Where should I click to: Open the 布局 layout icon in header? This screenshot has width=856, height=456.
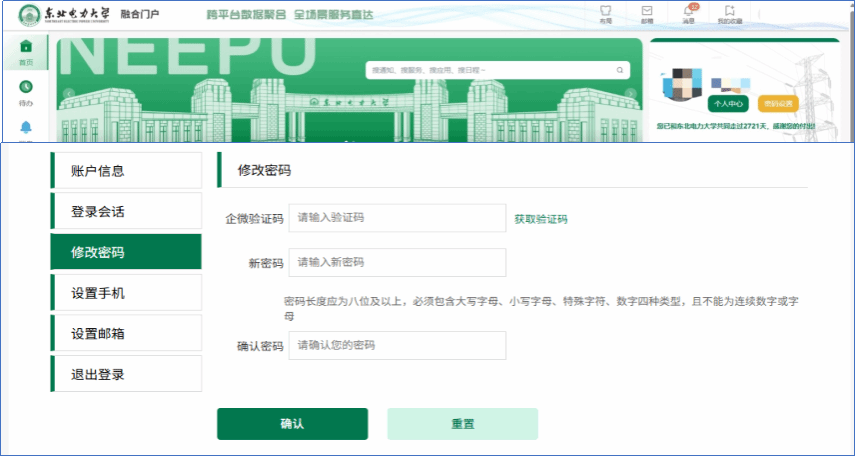tap(605, 10)
